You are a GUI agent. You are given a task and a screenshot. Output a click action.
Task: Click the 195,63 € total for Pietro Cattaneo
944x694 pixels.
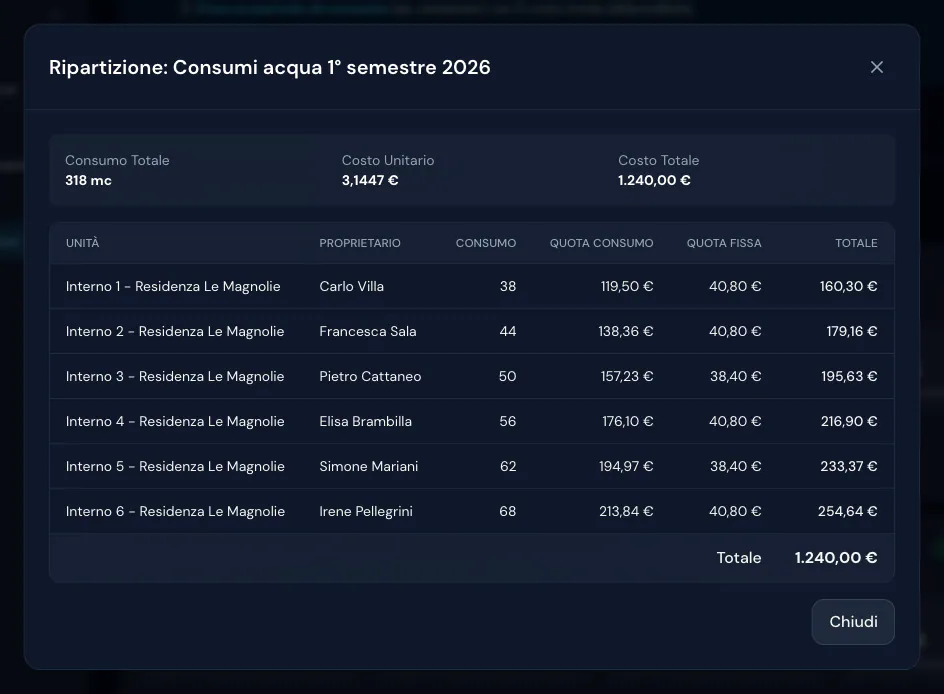[849, 377]
